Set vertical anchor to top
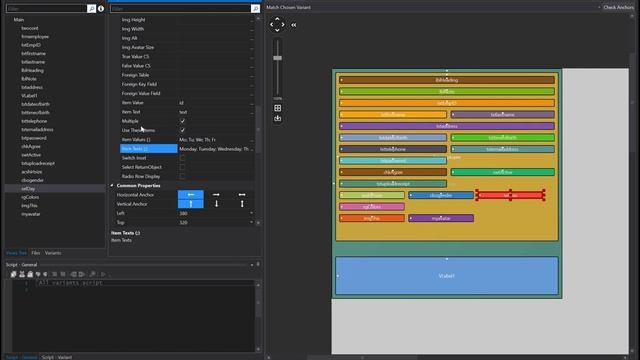 191,204
